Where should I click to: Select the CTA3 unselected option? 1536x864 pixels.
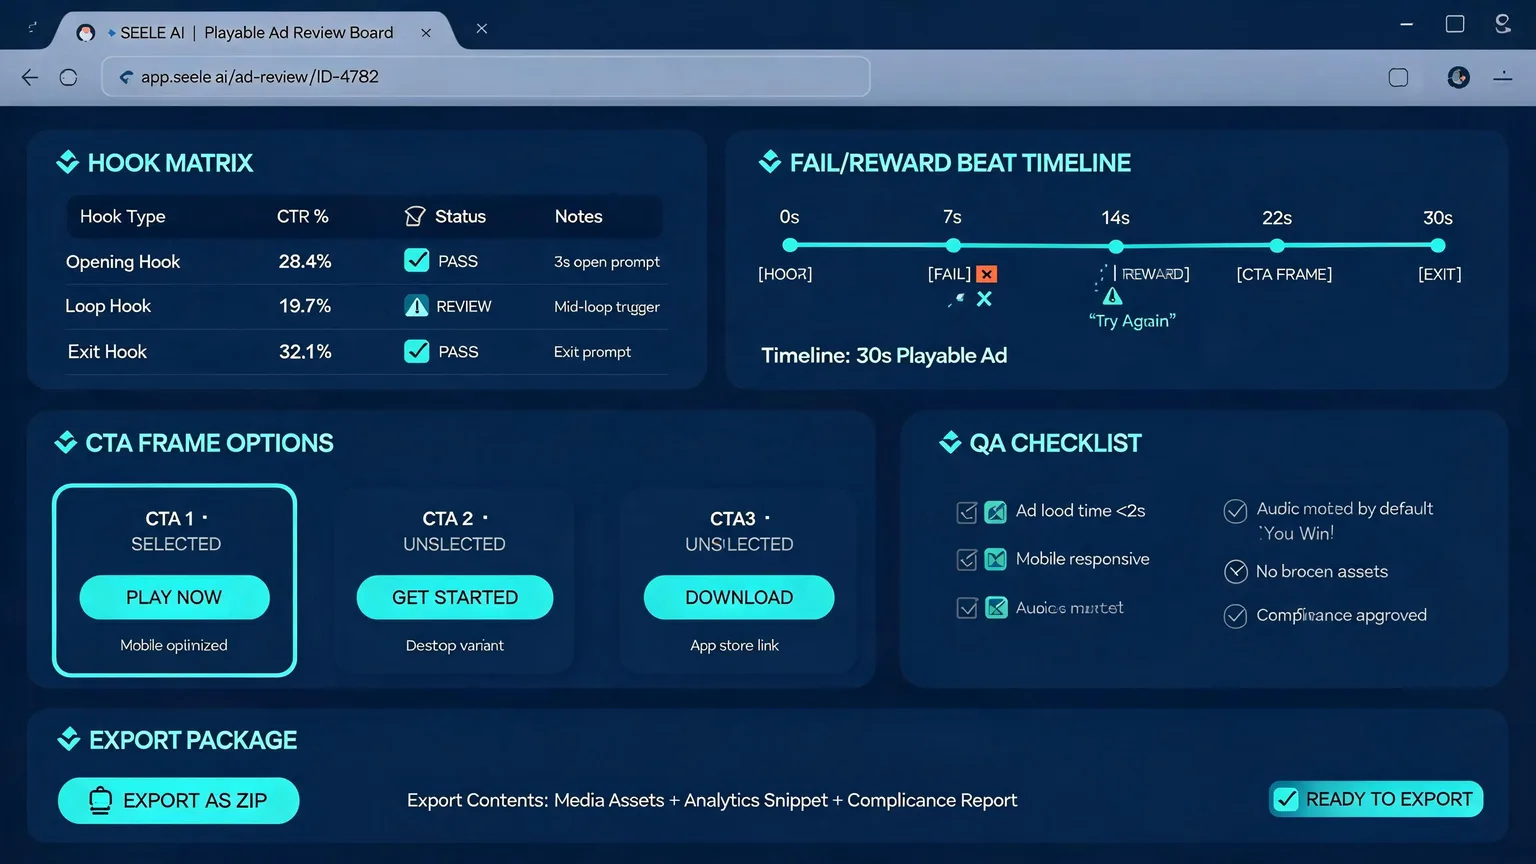[739, 580]
